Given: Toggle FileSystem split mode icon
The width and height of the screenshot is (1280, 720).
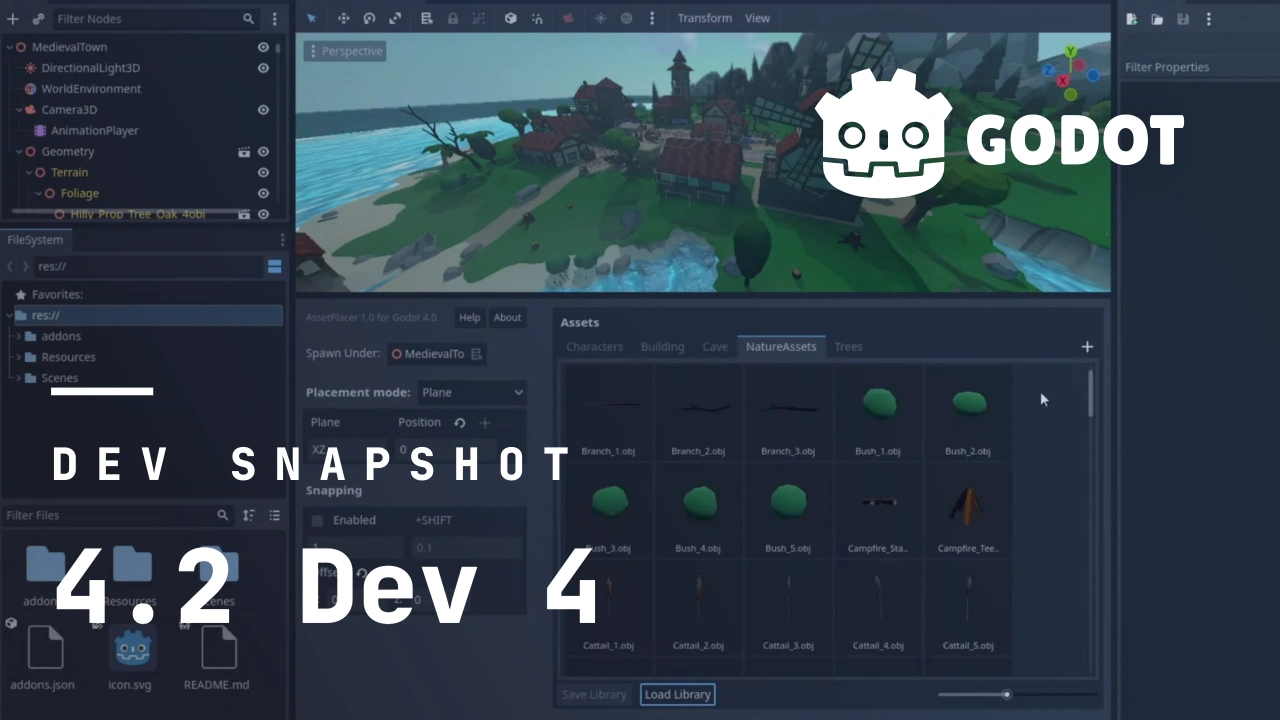Looking at the screenshot, I should [274, 266].
